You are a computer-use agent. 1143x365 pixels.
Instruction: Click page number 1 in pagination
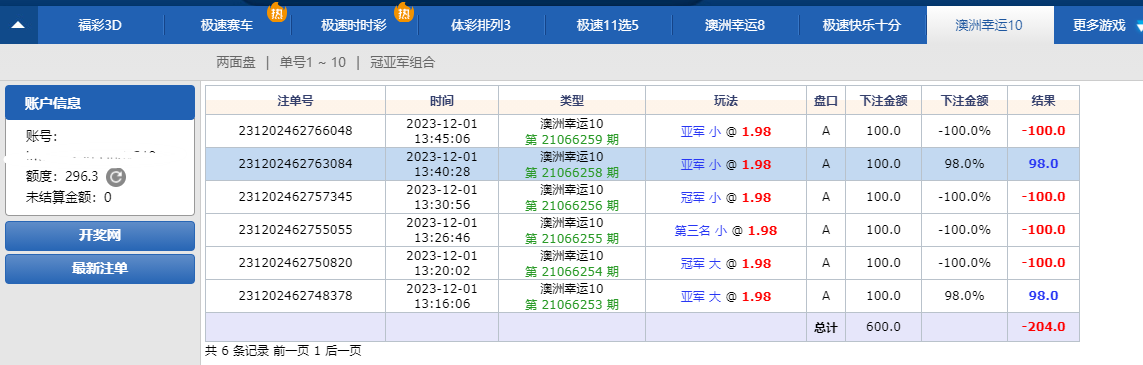coord(317,351)
